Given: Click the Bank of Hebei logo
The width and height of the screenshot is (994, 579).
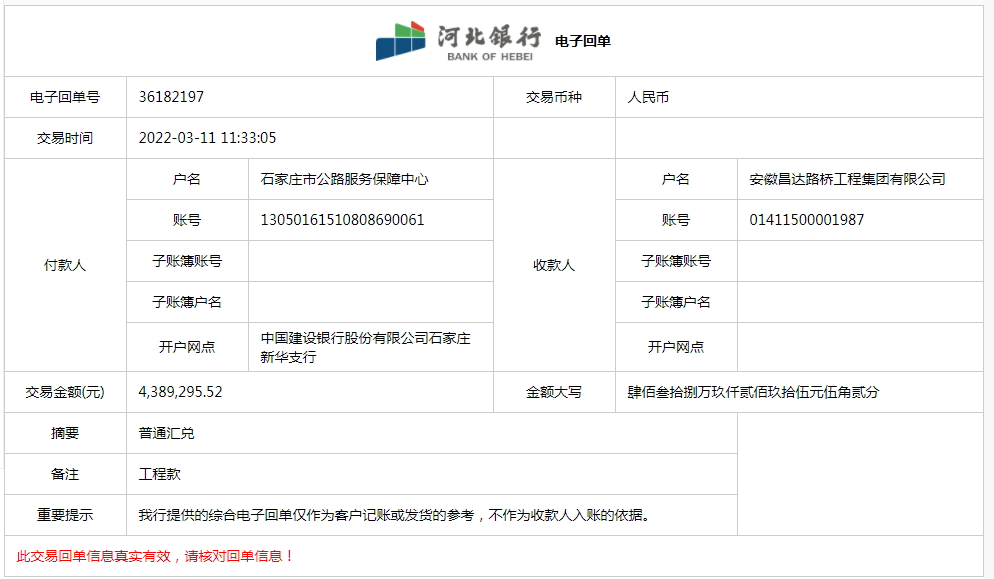Looking at the screenshot, I should tap(456, 41).
